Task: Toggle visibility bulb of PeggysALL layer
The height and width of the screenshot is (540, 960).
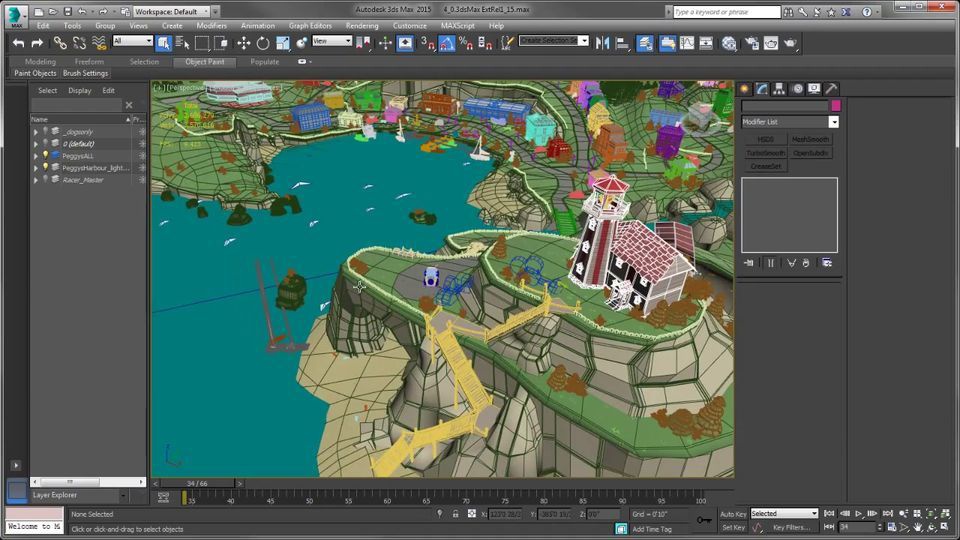Action: 45,156
